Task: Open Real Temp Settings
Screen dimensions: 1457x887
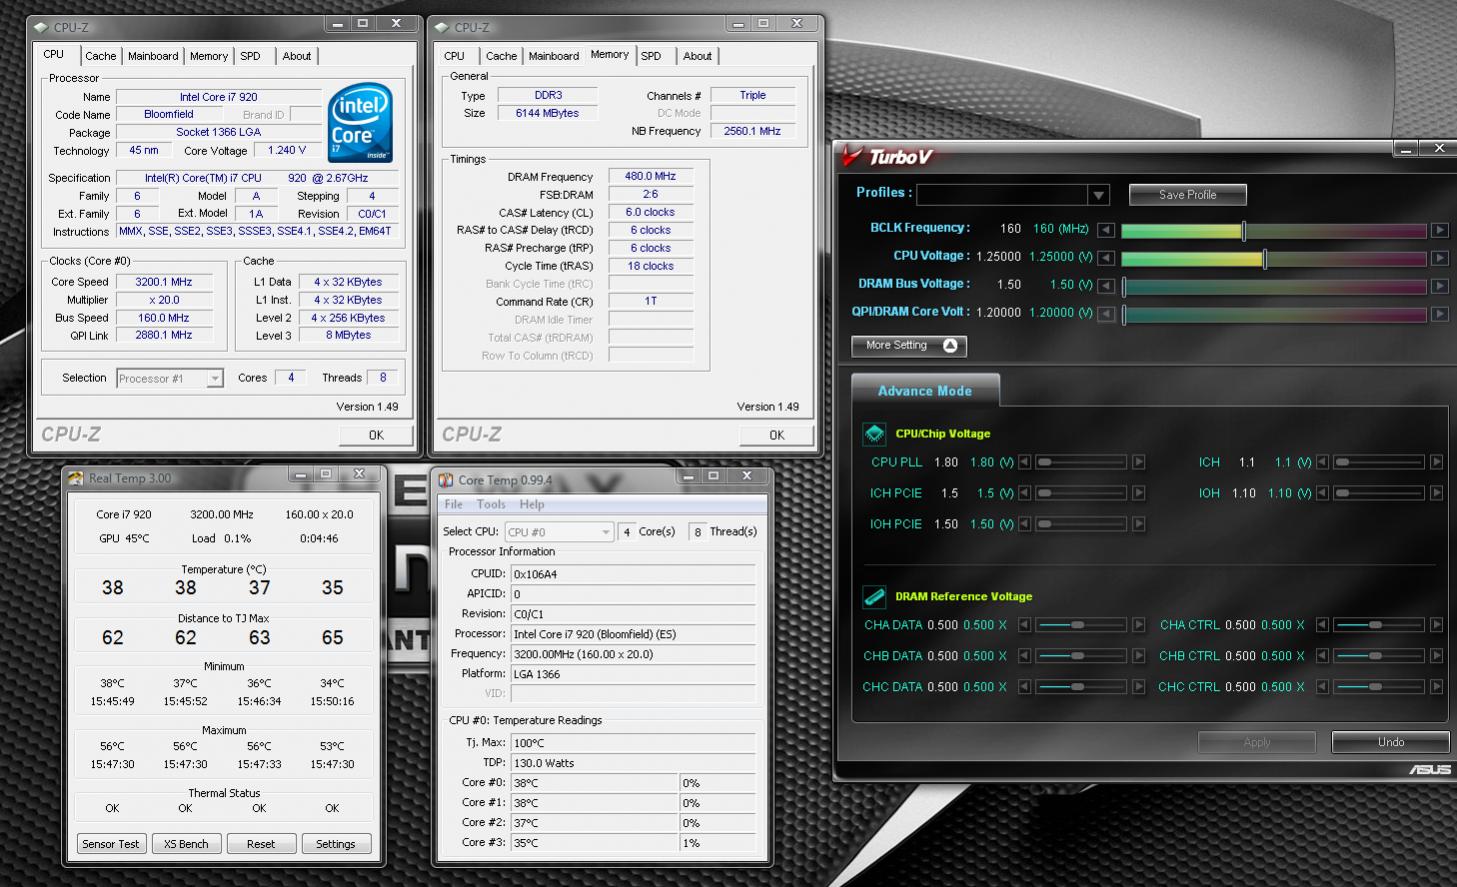Action: point(336,844)
